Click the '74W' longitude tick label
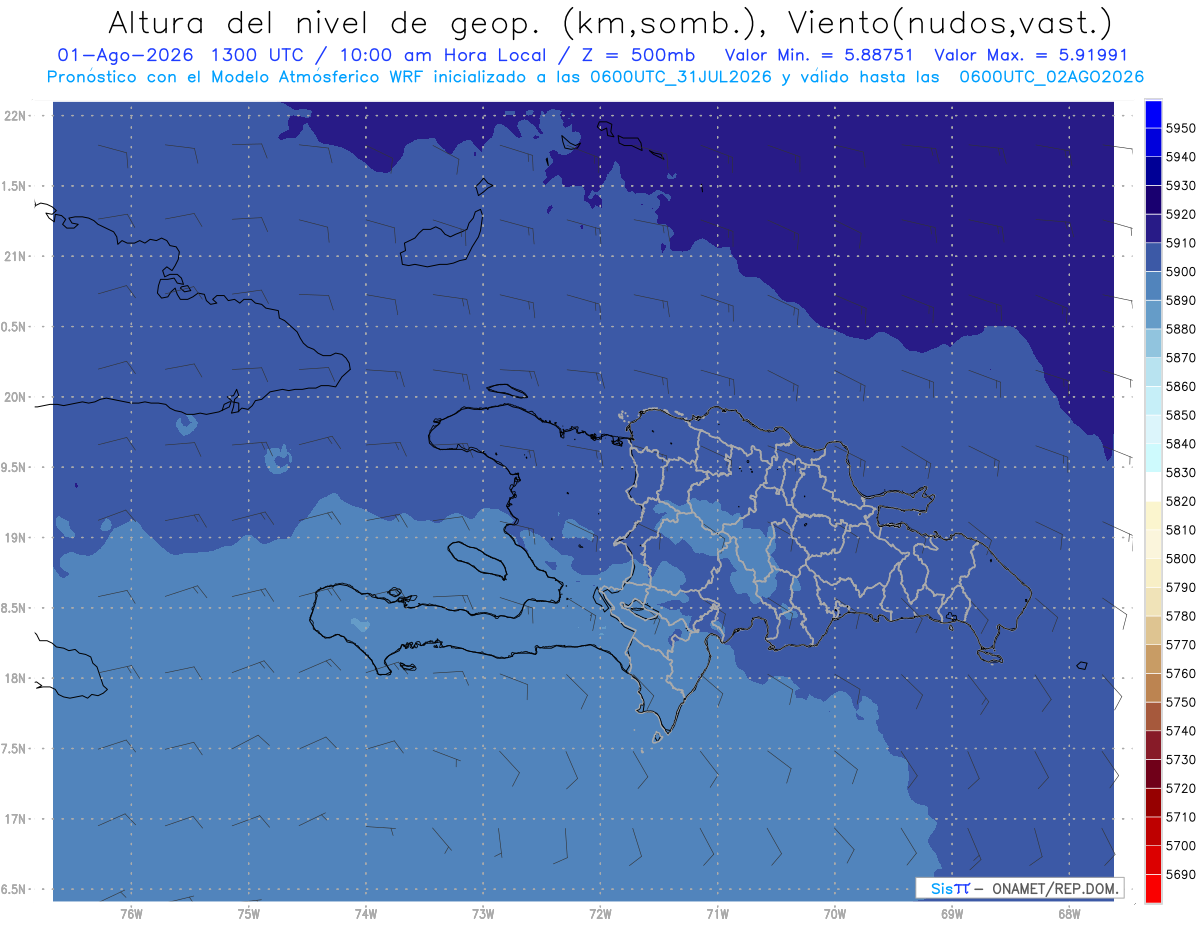 365,913
